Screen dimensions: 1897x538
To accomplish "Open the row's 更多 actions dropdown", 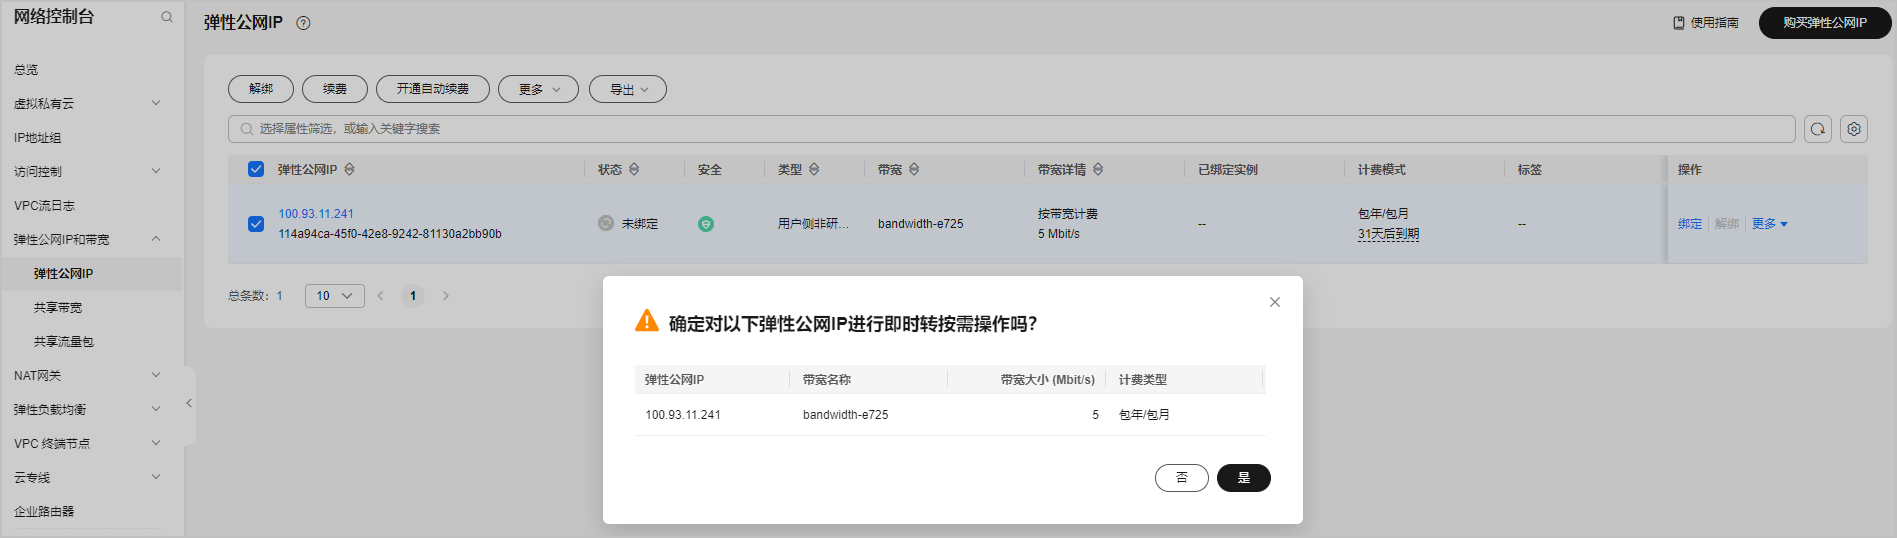I will click(1769, 224).
